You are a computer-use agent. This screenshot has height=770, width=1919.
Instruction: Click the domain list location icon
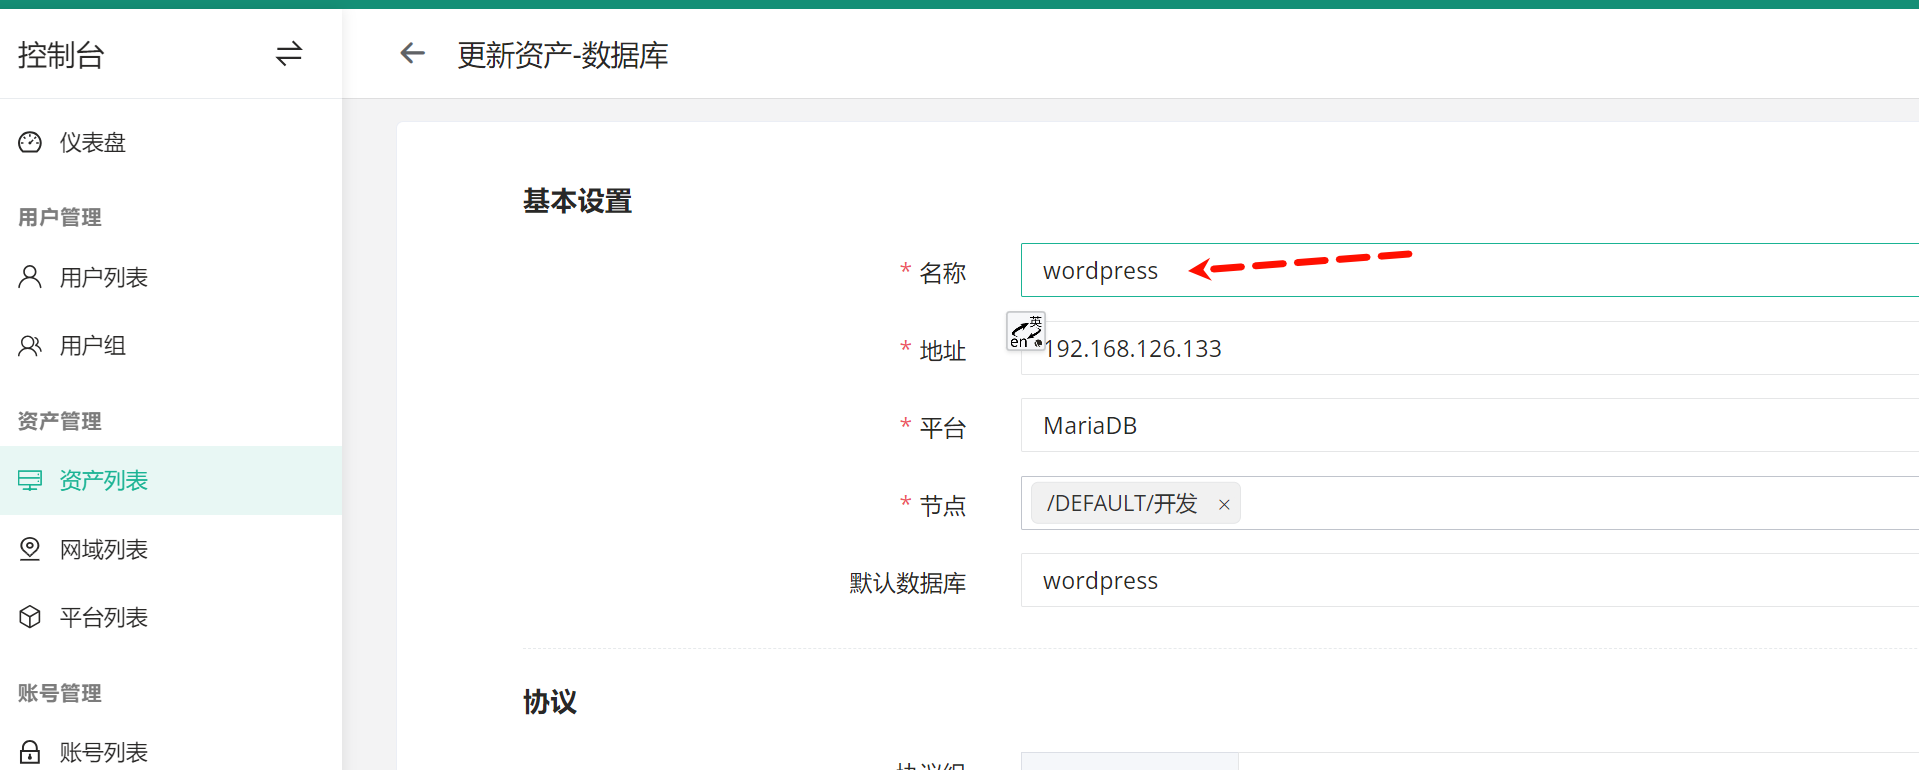pyautogui.click(x=30, y=549)
